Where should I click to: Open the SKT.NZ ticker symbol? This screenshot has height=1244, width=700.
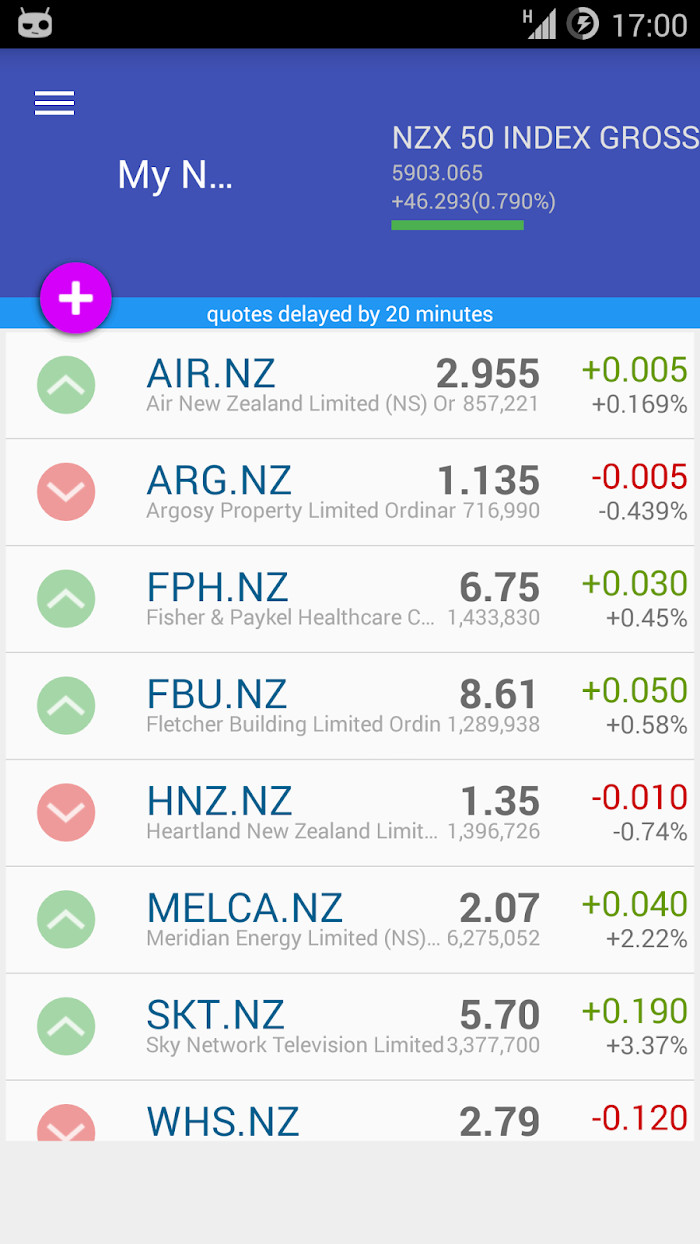(x=216, y=1015)
